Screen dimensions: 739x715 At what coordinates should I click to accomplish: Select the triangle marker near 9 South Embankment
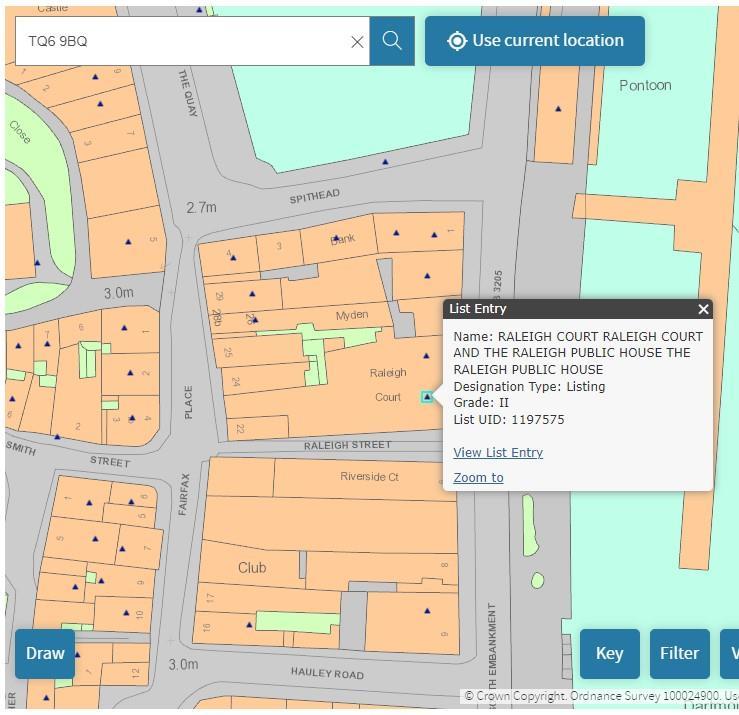pos(427,611)
